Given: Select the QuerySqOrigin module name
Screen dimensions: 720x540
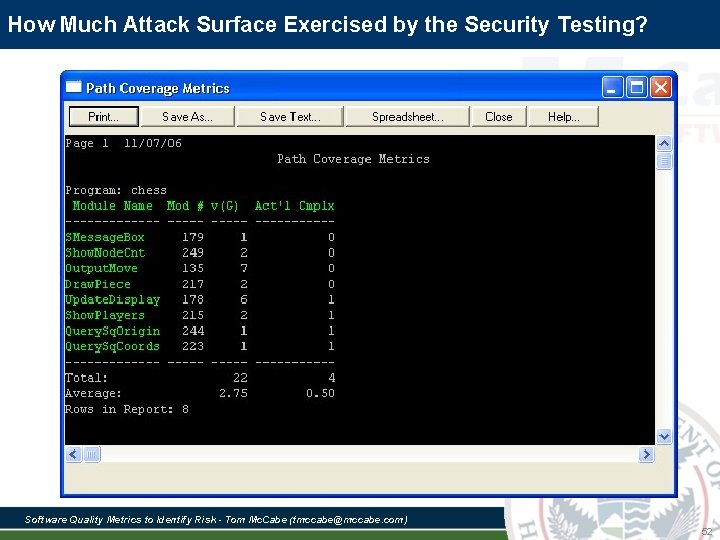Looking at the screenshot, I should pyautogui.click(x=112, y=331).
